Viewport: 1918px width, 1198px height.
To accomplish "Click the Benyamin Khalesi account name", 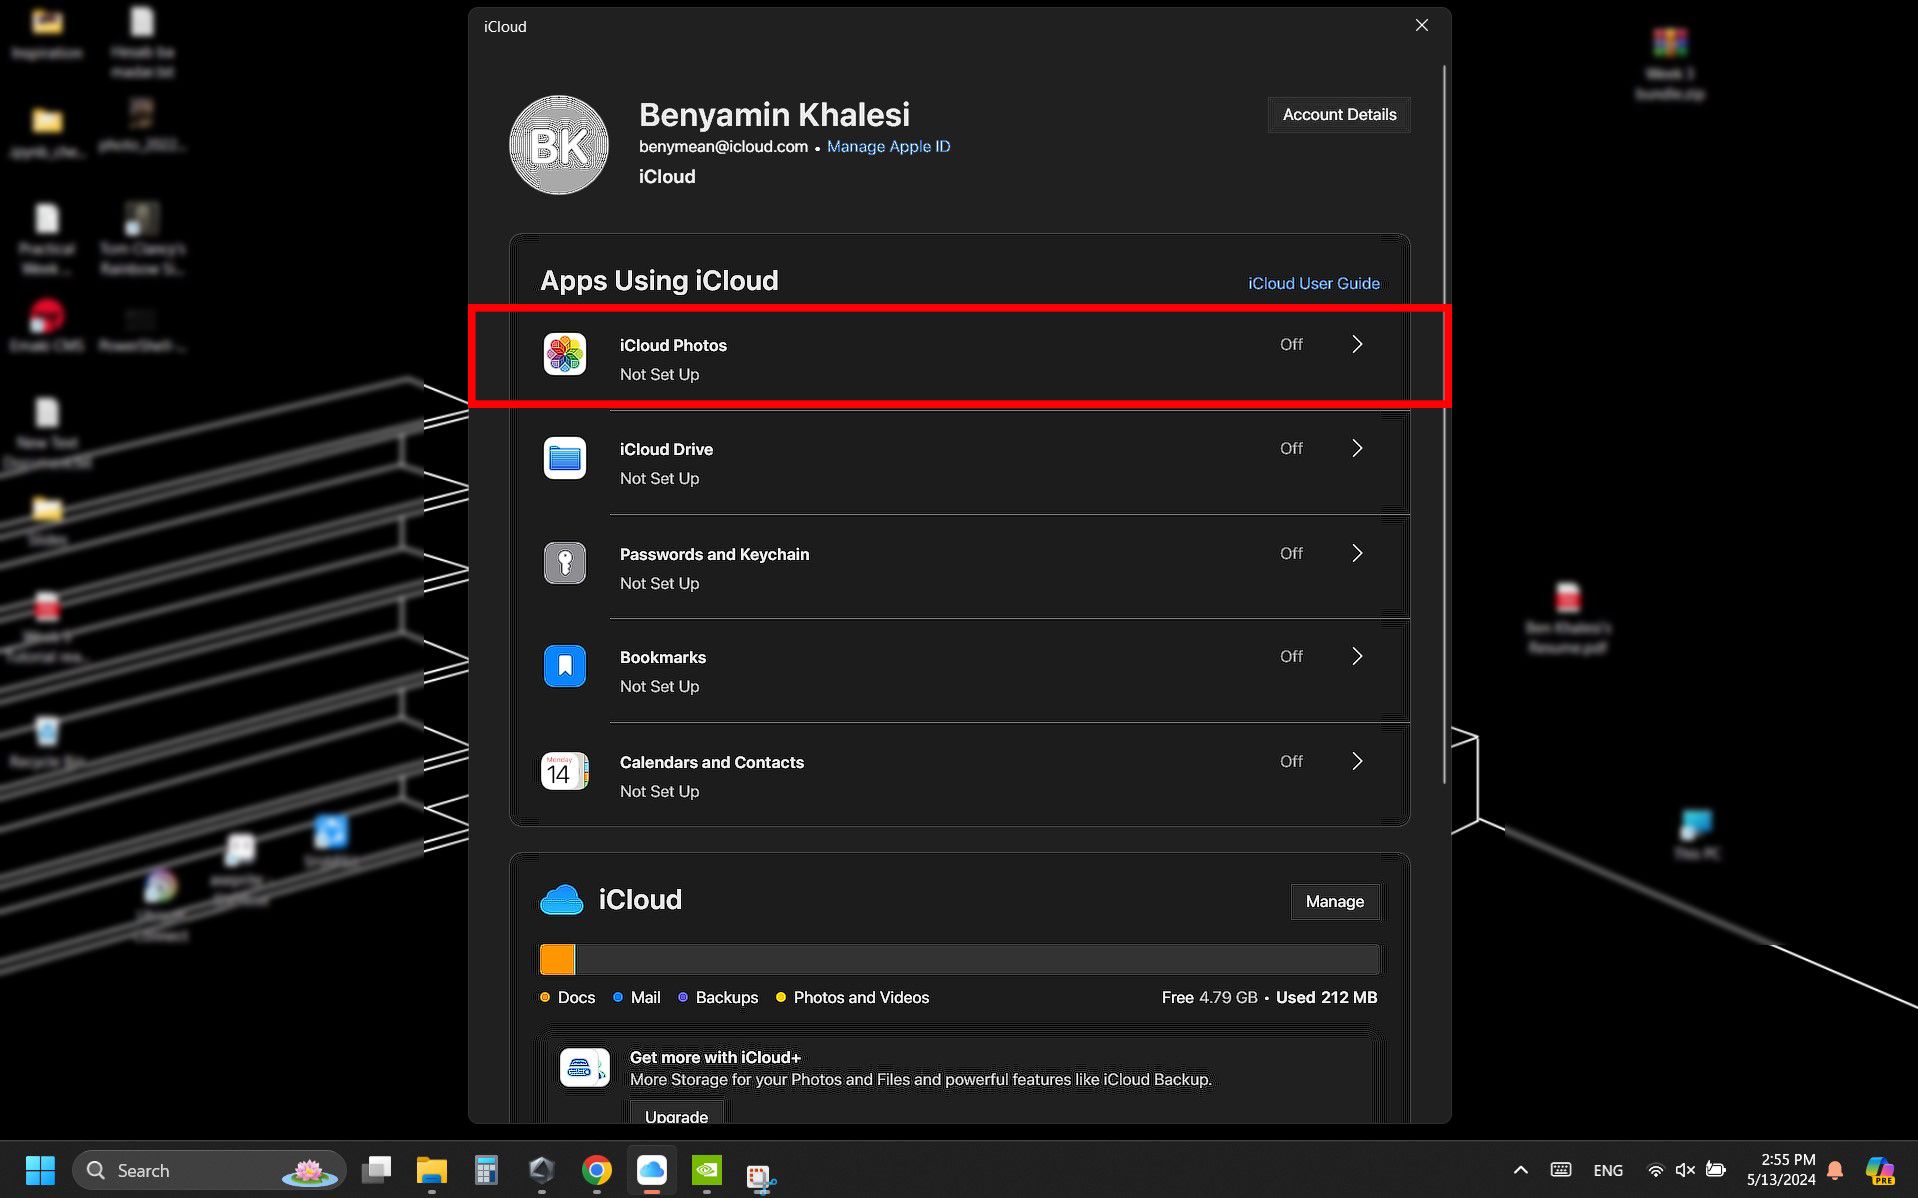I will 774,114.
